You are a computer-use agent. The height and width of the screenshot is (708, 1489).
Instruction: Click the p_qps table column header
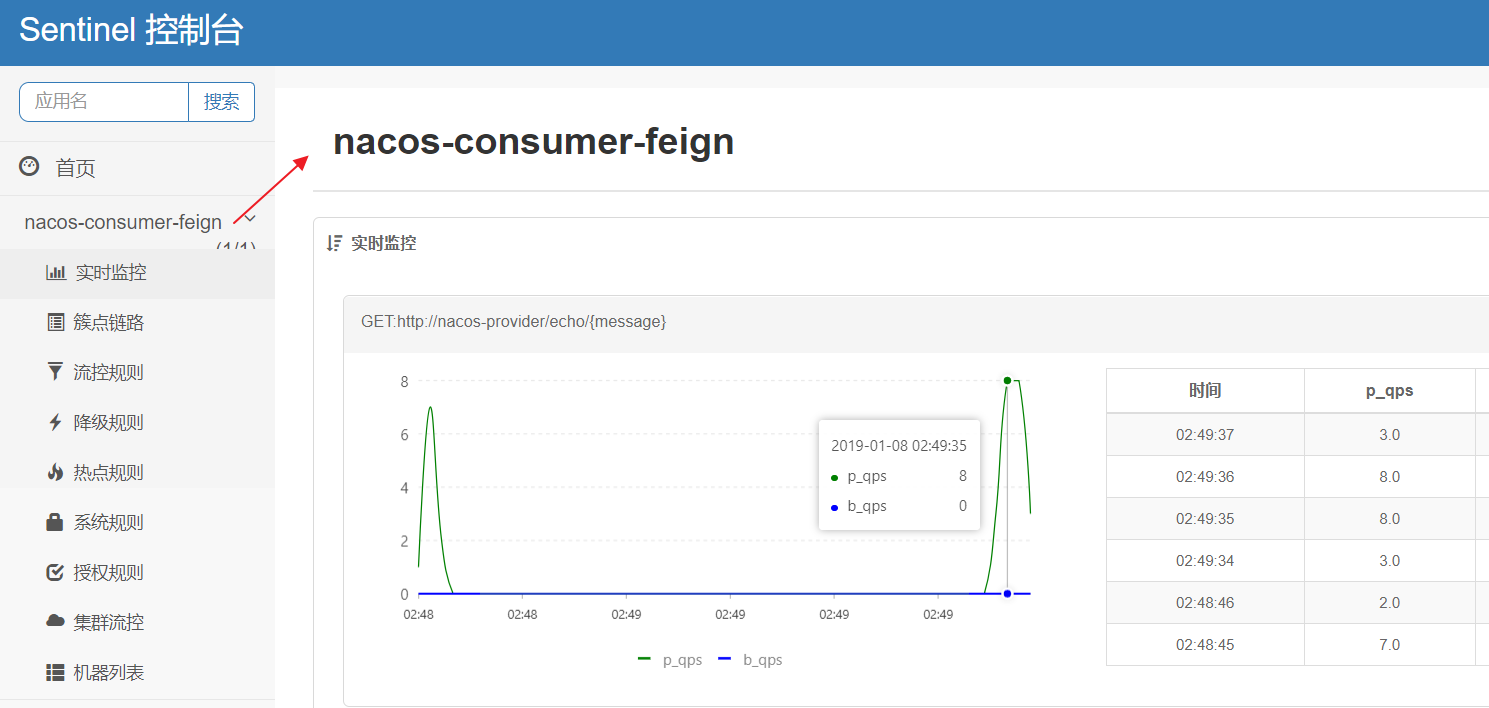tap(1390, 390)
